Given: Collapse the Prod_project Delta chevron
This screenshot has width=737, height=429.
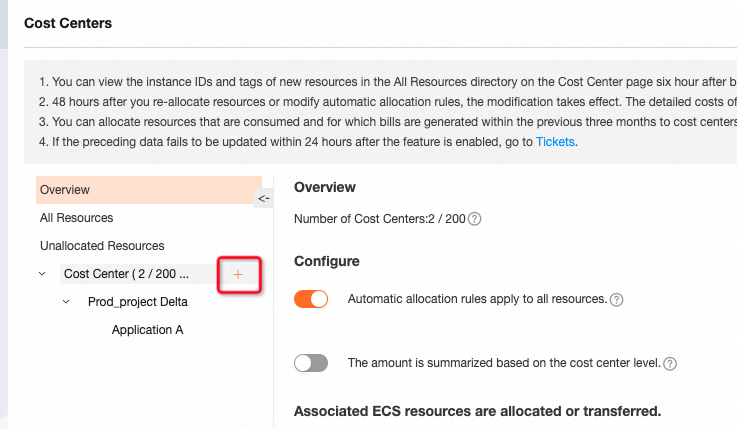Looking at the screenshot, I should (x=66, y=301).
